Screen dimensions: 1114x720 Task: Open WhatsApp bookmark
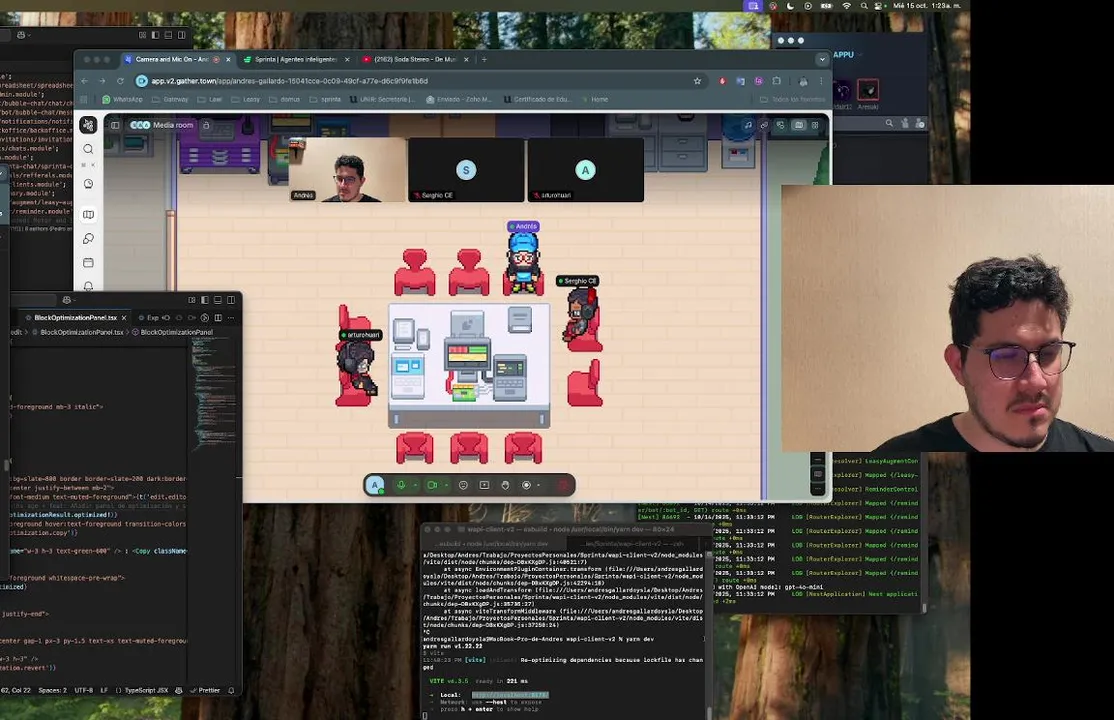click(122, 100)
